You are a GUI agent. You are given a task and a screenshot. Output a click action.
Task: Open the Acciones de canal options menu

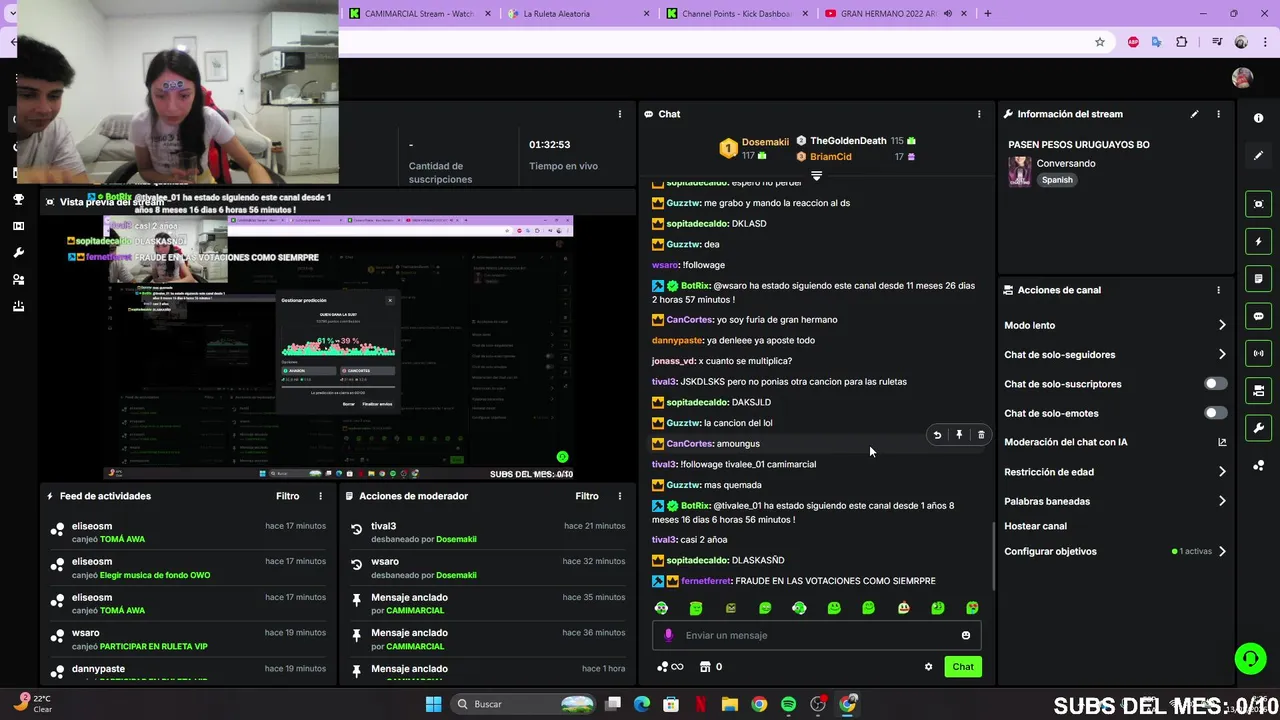[x=1218, y=290]
